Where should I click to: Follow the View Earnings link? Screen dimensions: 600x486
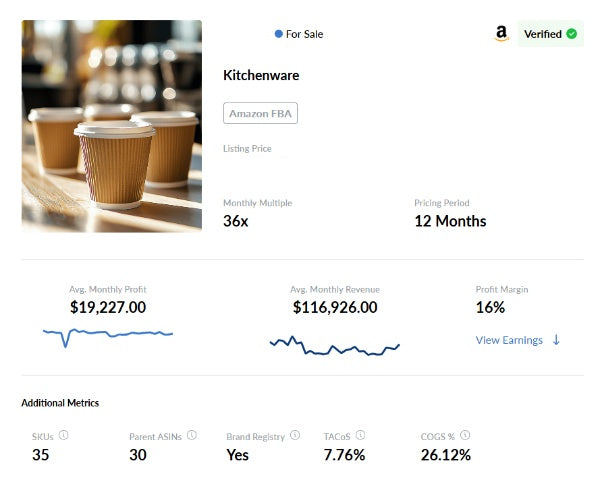509,340
